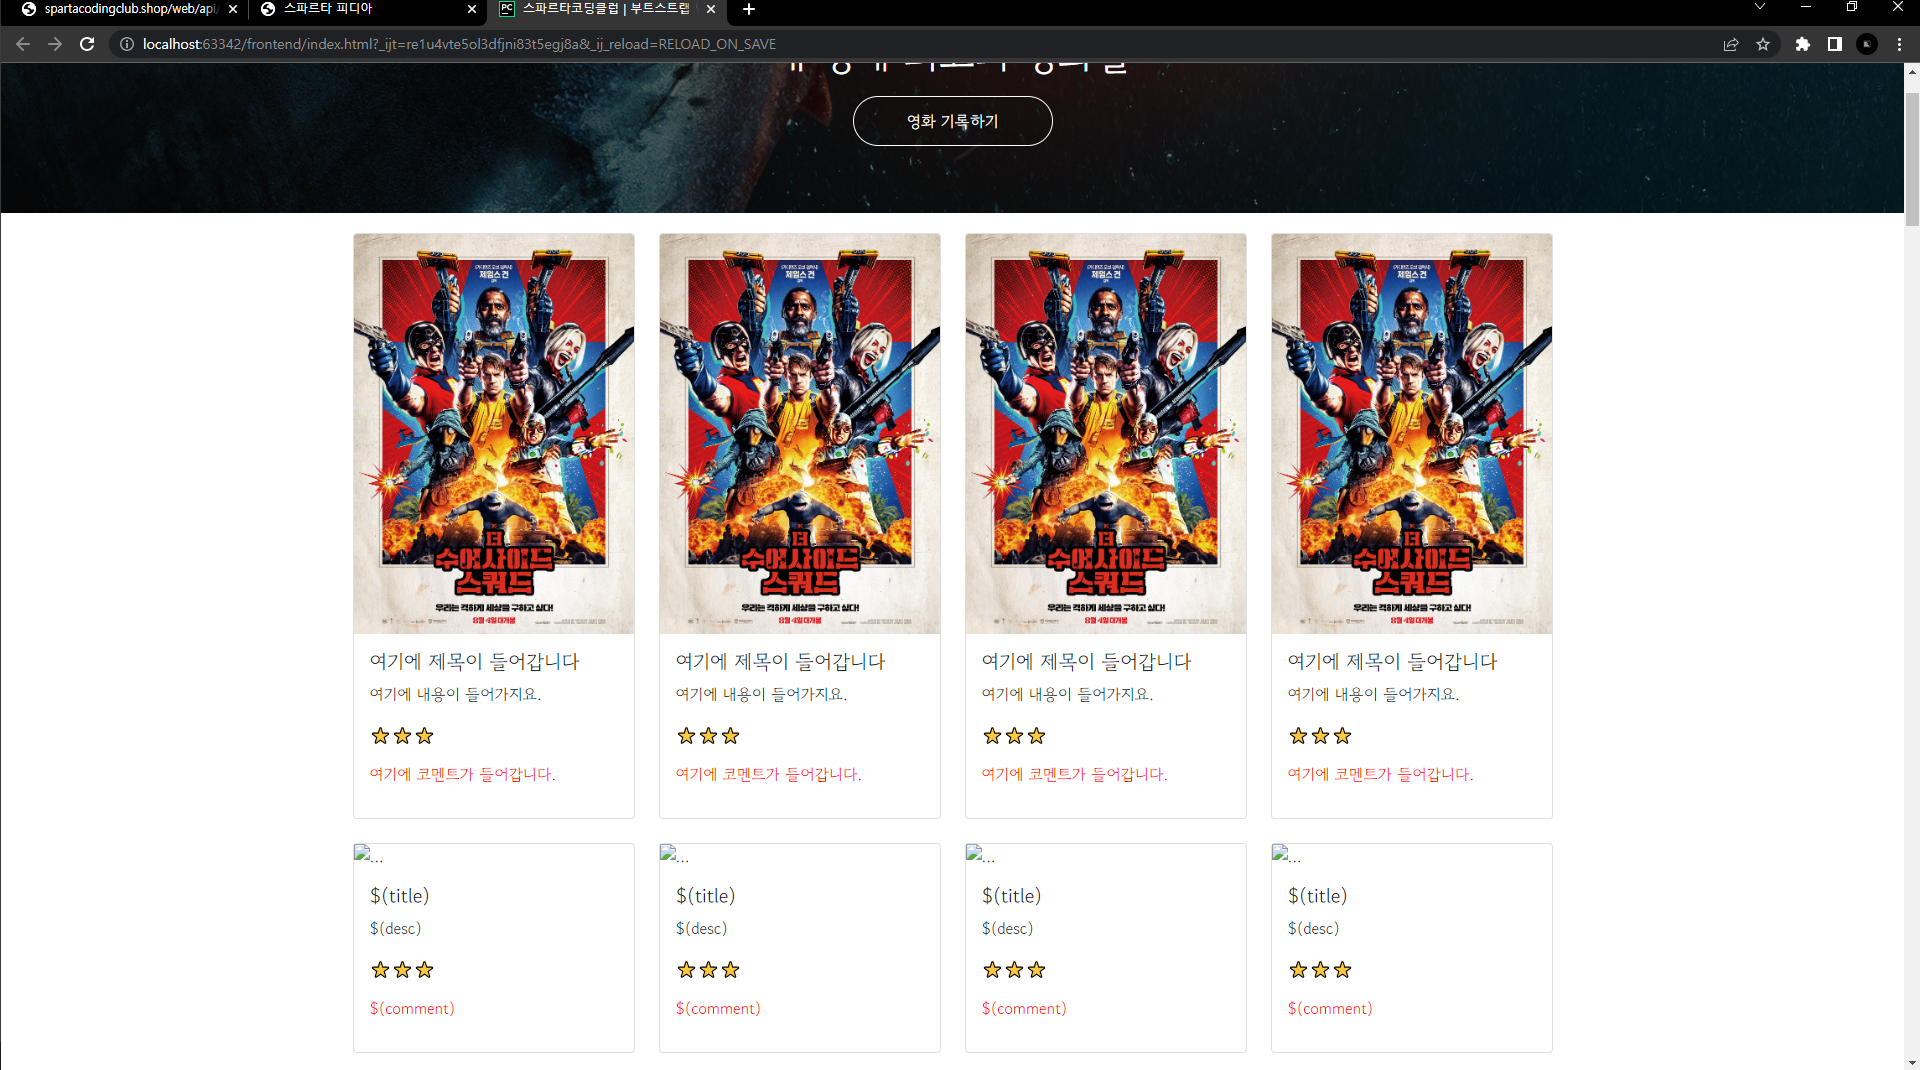Select the 스파르타코딩클럽 | 부트스트랩 tab
This screenshot has width=1920, height=1070.
pyautogui.click(x=605, y=9)
